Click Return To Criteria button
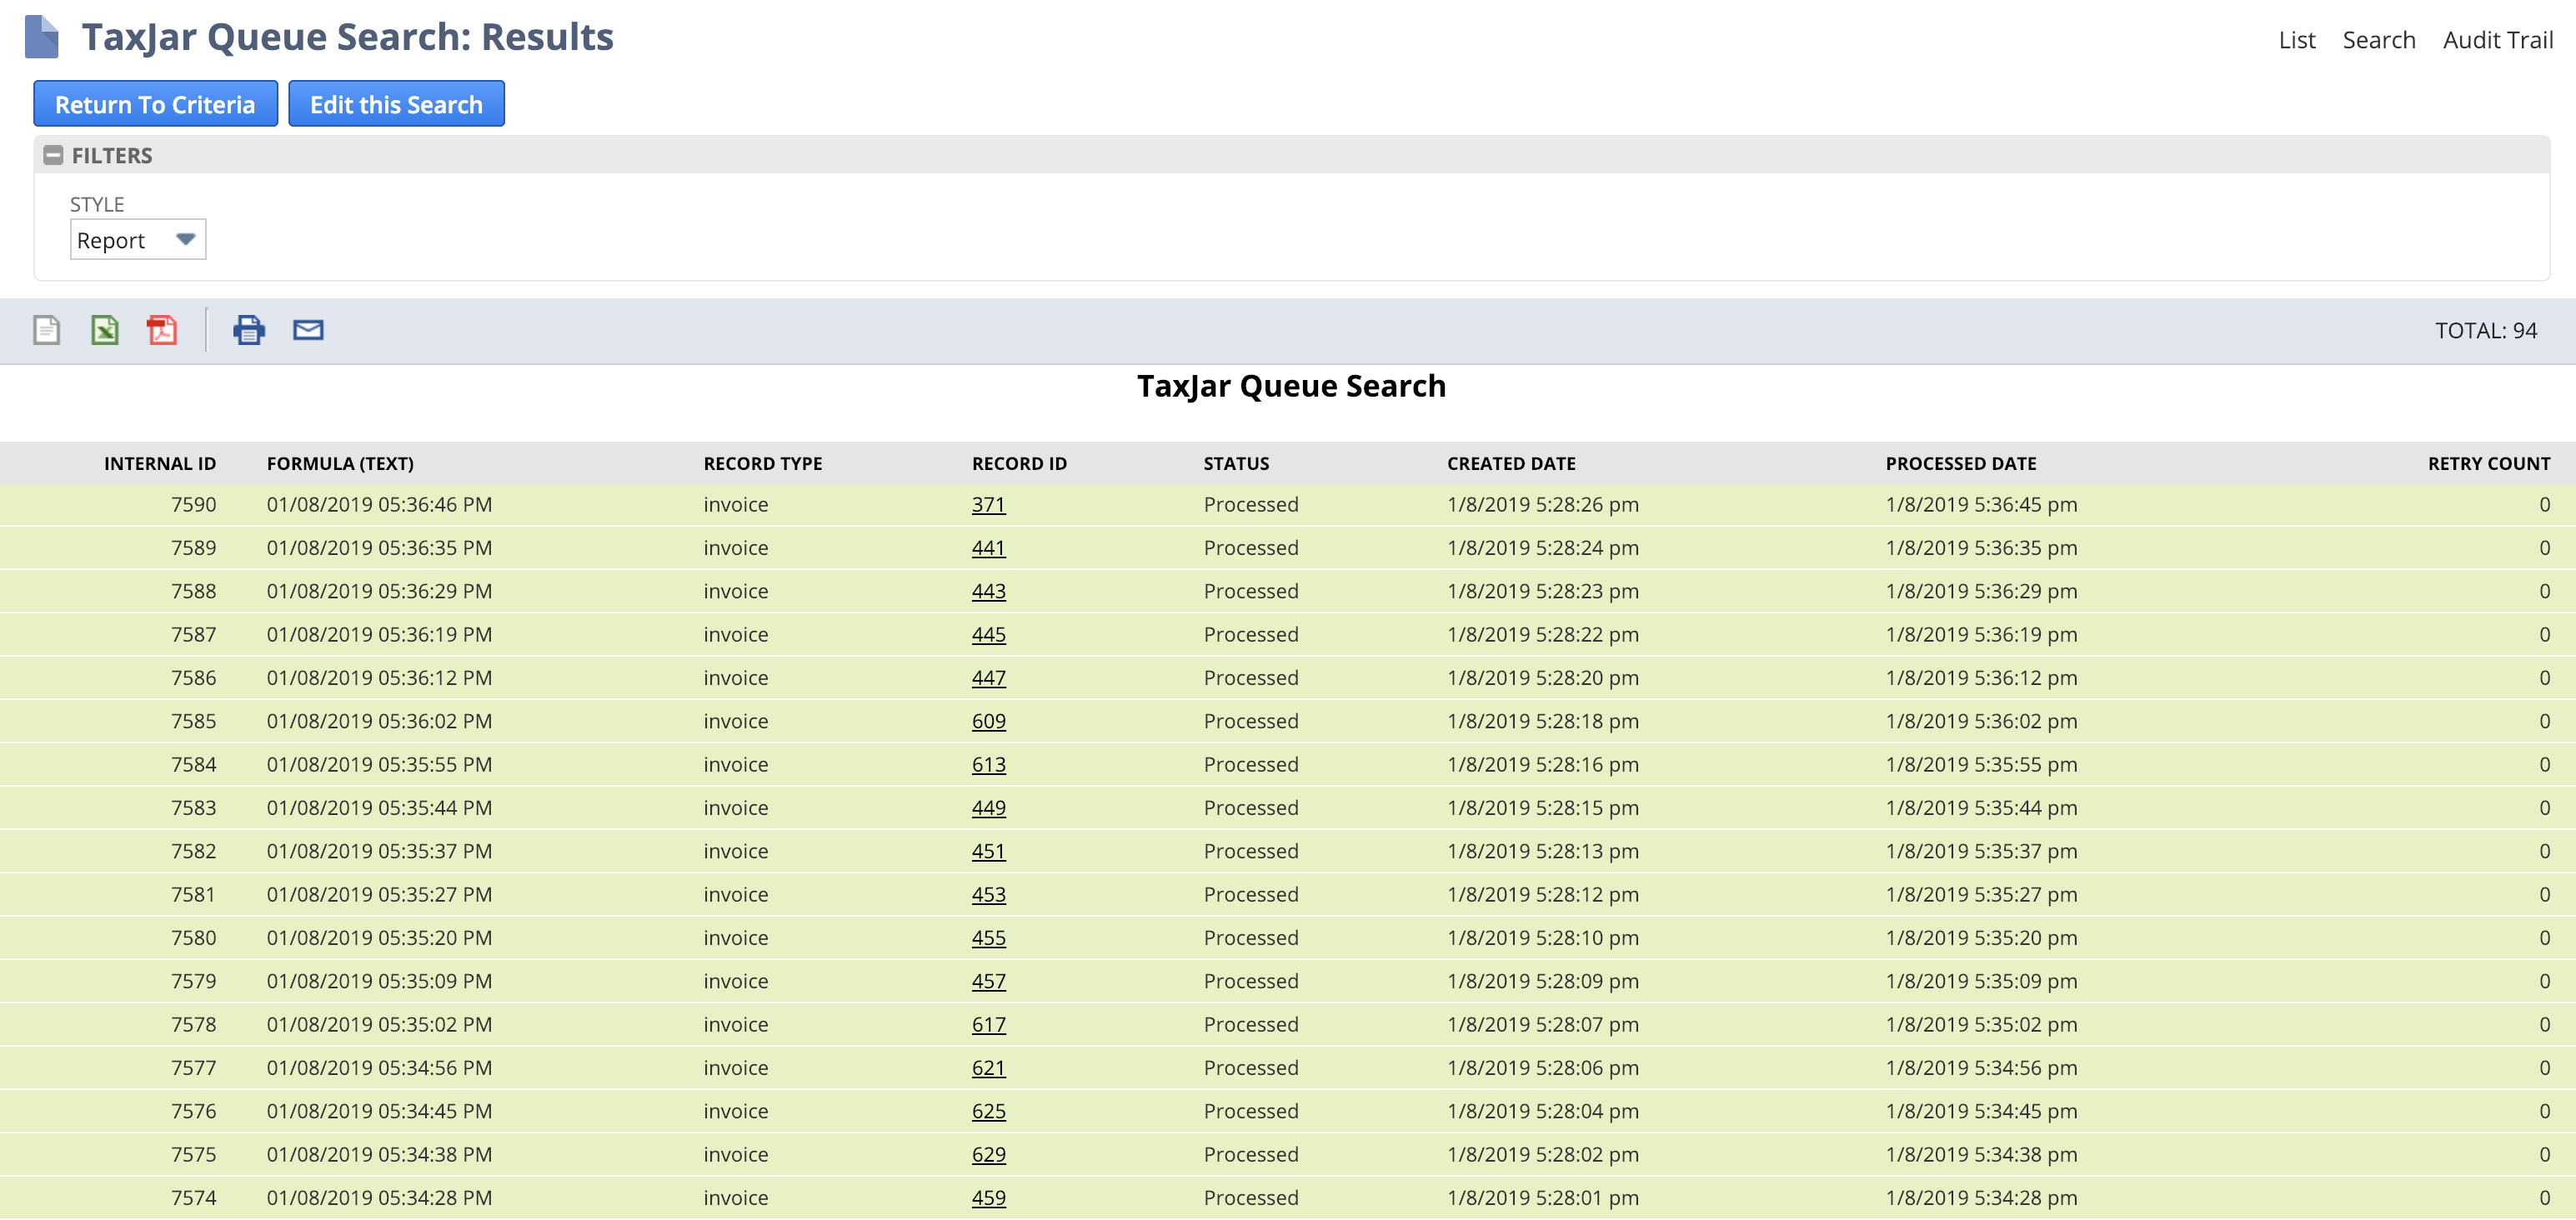2576x1220 pixels. 155,104
